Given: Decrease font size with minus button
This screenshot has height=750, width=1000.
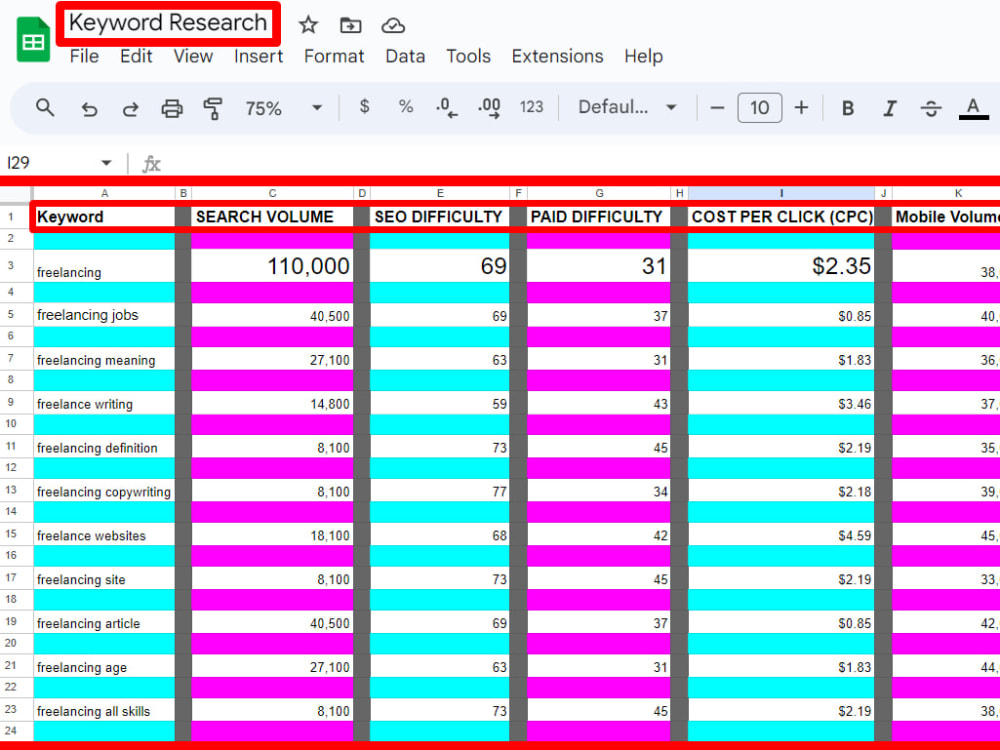Looking at the screenshot, I should pos(717,107).
